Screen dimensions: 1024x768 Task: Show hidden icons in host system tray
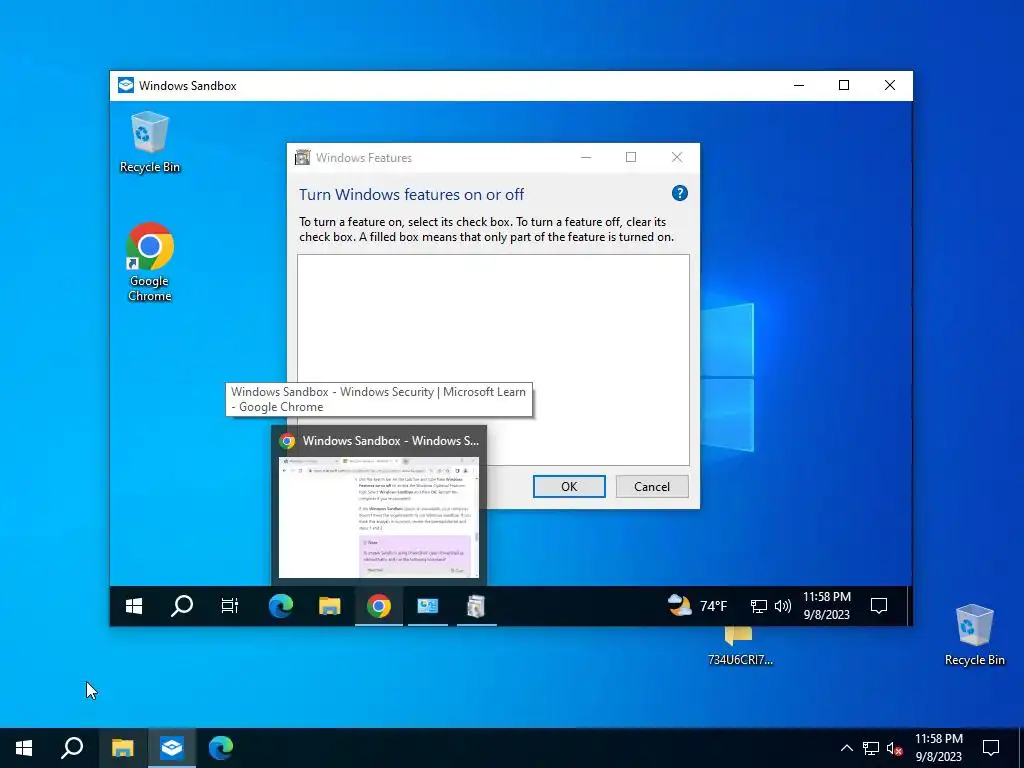coord(846,748)
